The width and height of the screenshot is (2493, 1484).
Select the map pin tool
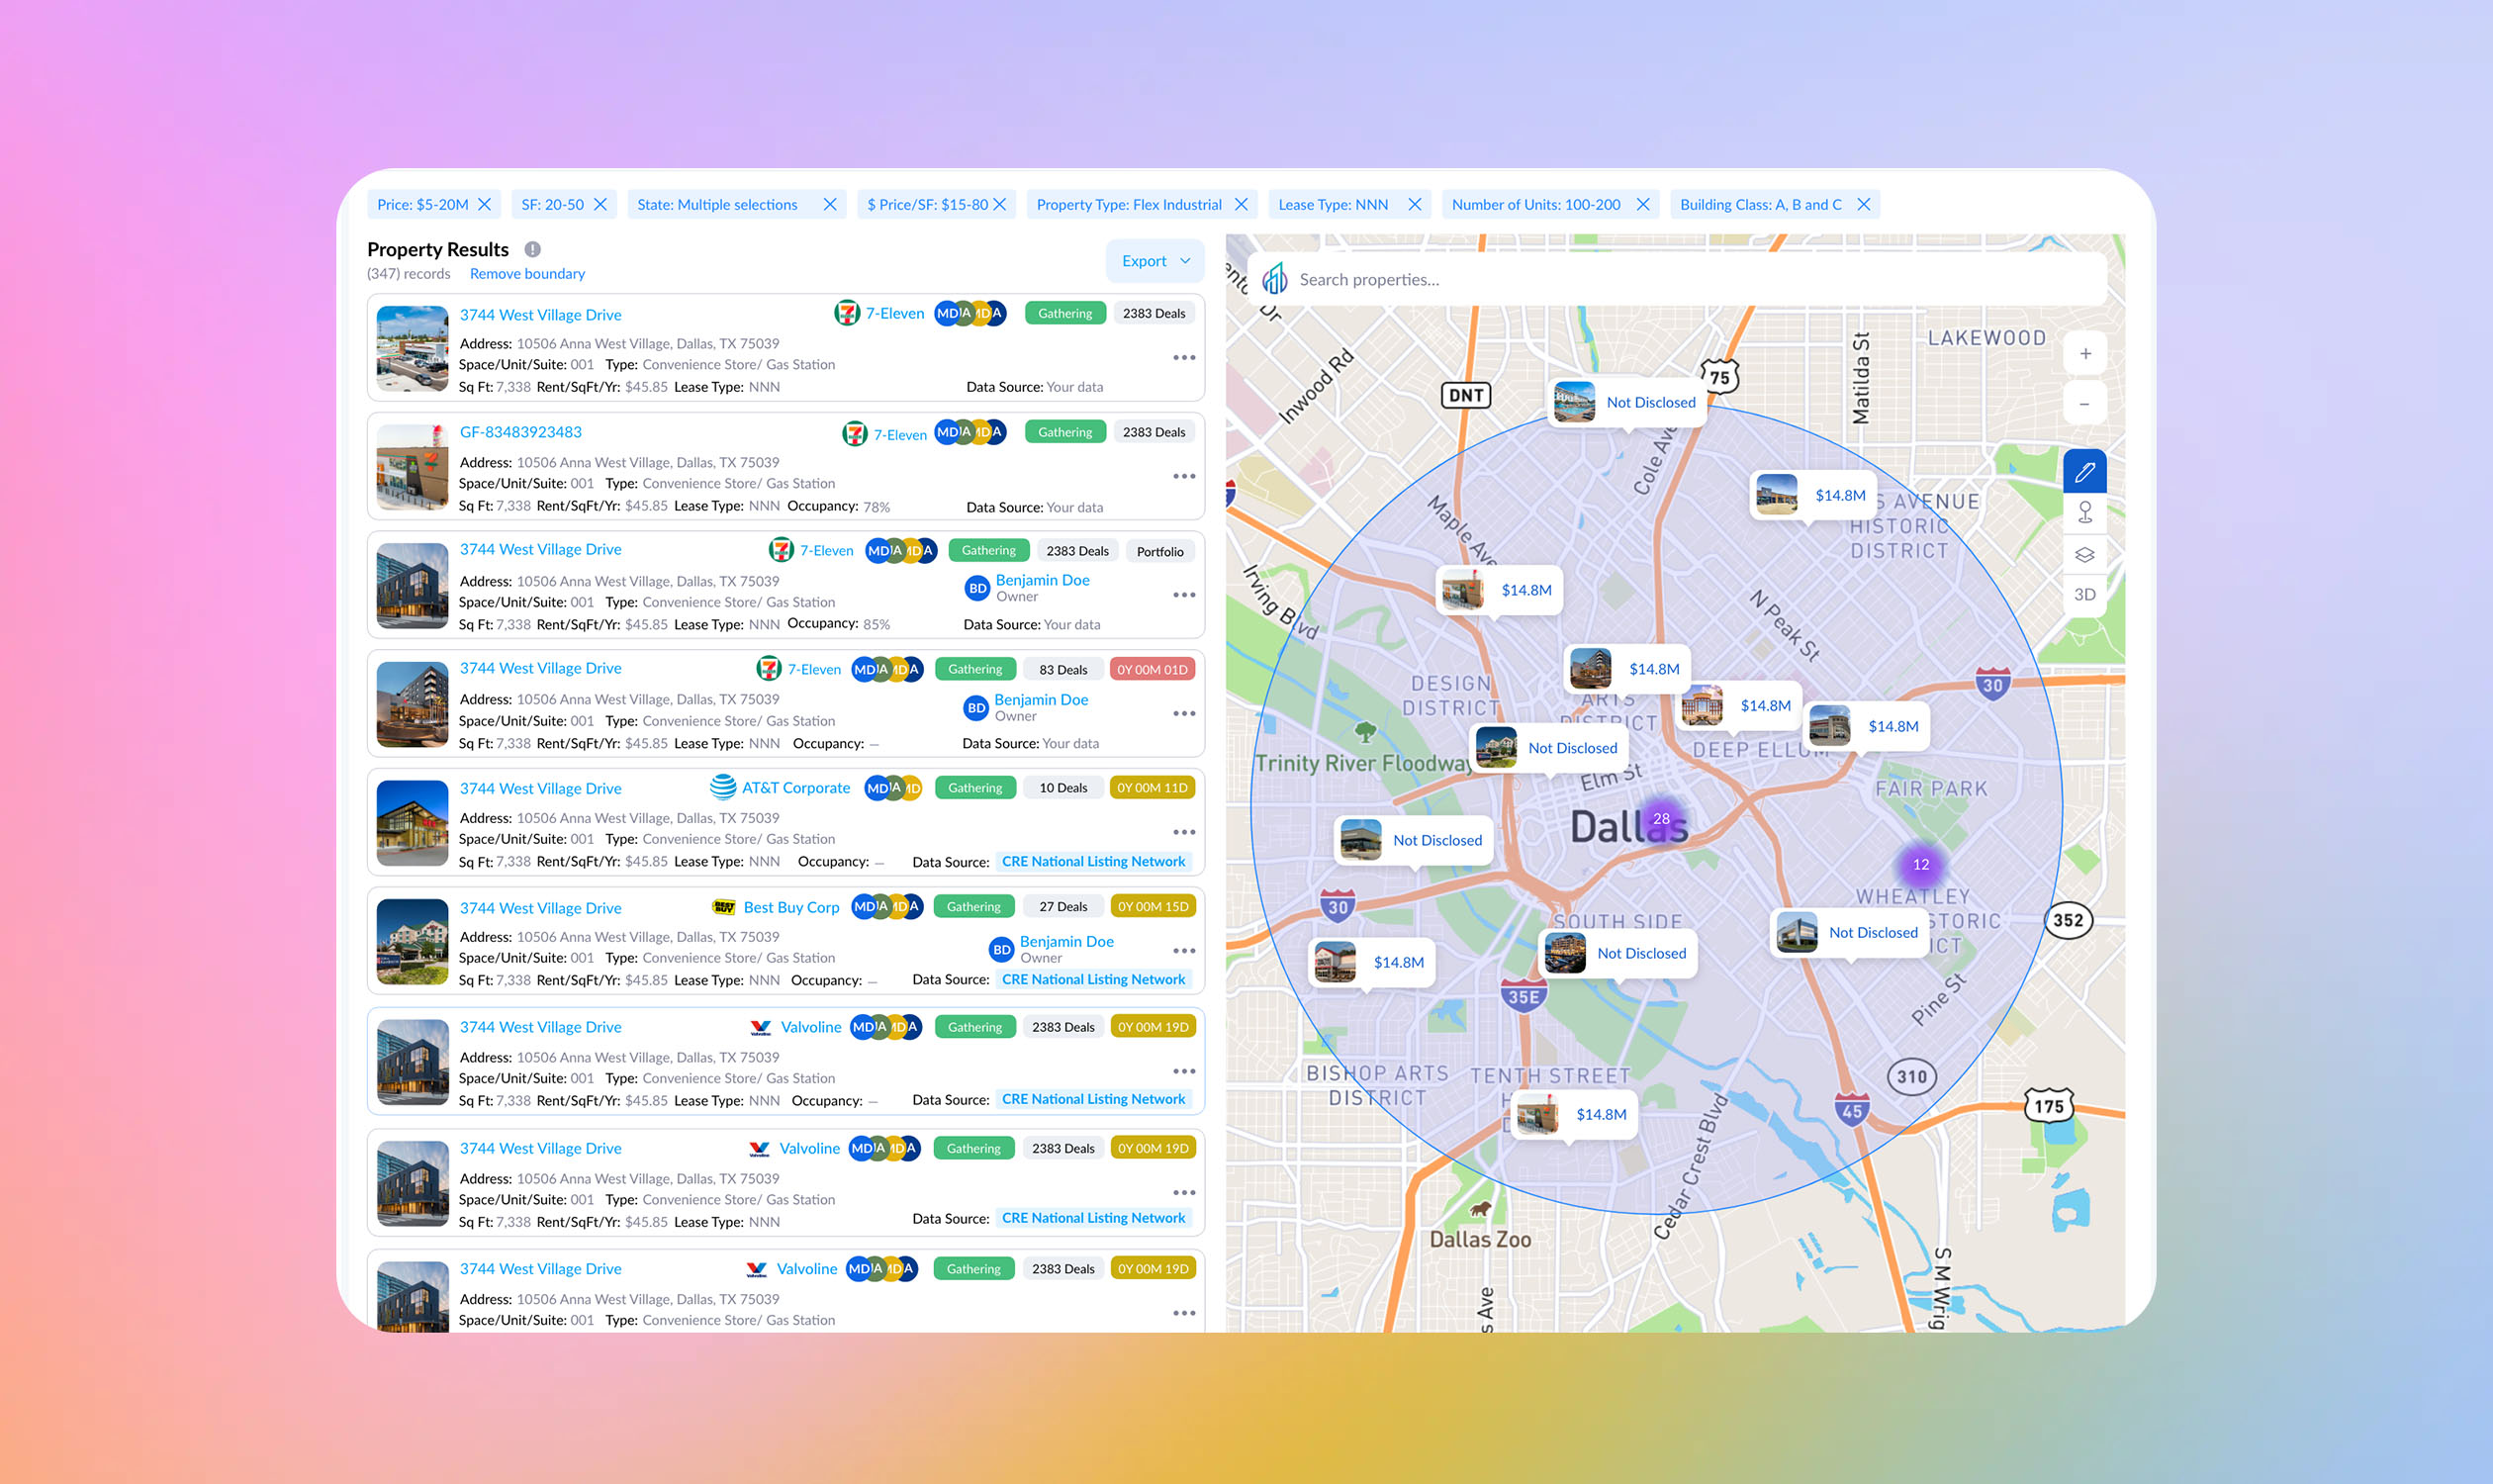(2085, 512)
